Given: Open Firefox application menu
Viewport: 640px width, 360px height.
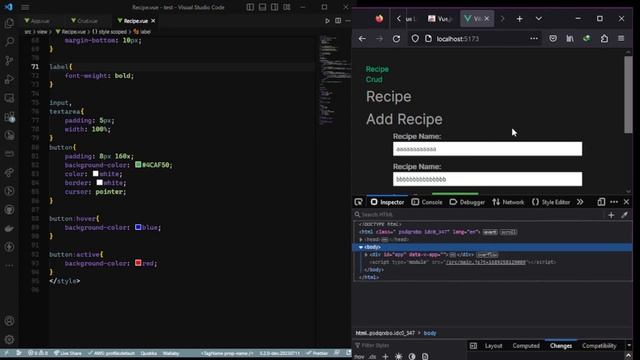Looking at the screenshot, I should [x=621, y=38].
